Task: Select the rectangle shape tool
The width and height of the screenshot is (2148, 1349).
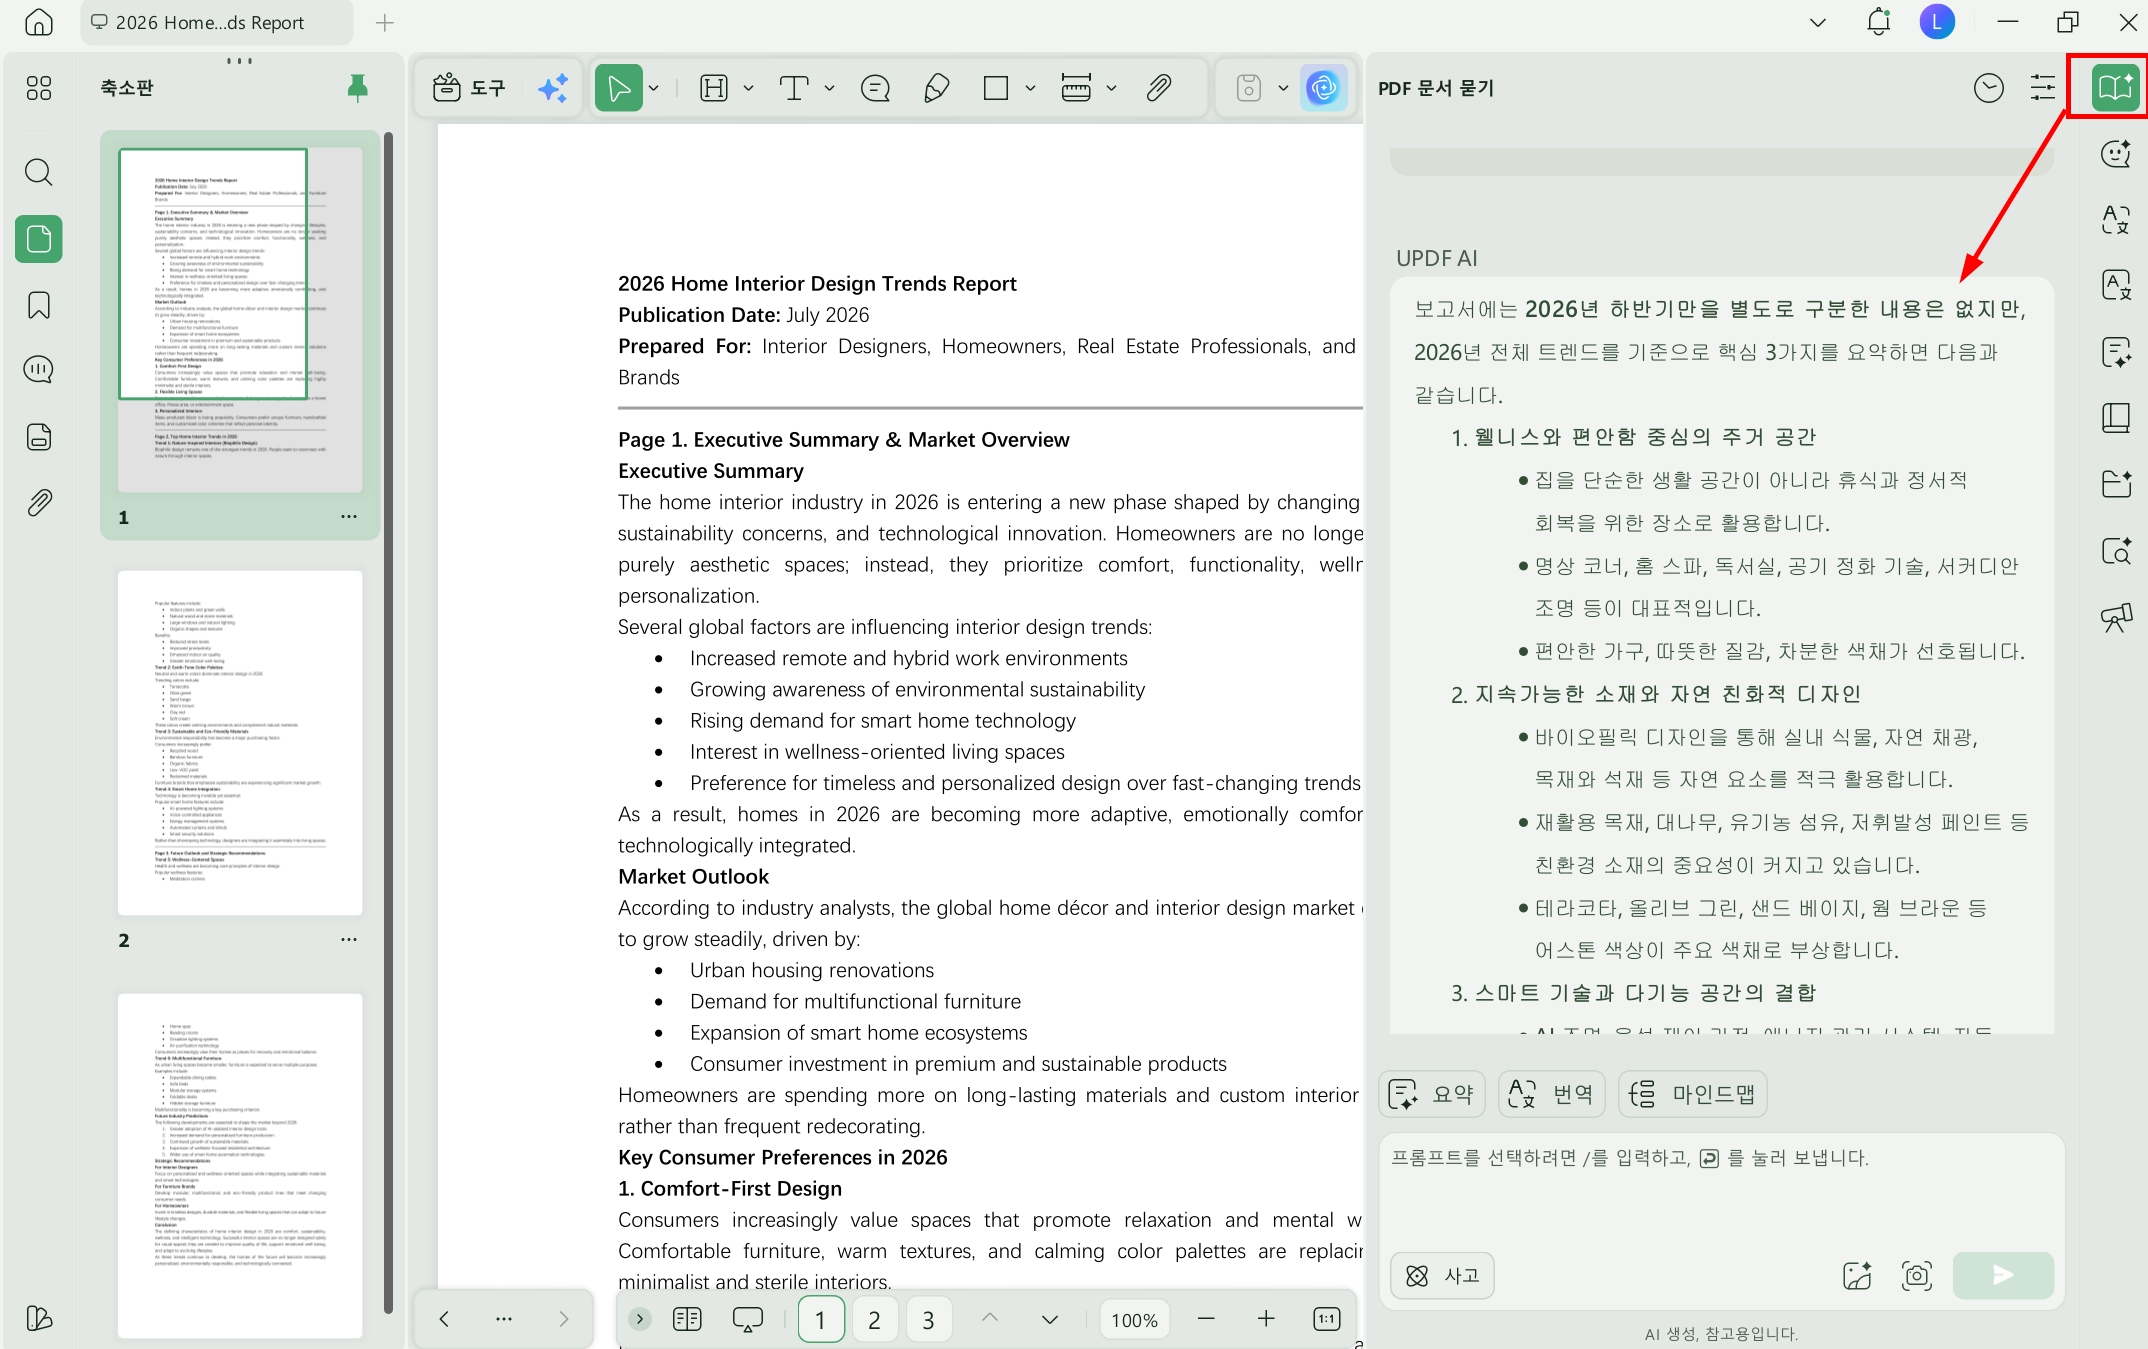Action: pyautogui.click(x=996, y=88)
